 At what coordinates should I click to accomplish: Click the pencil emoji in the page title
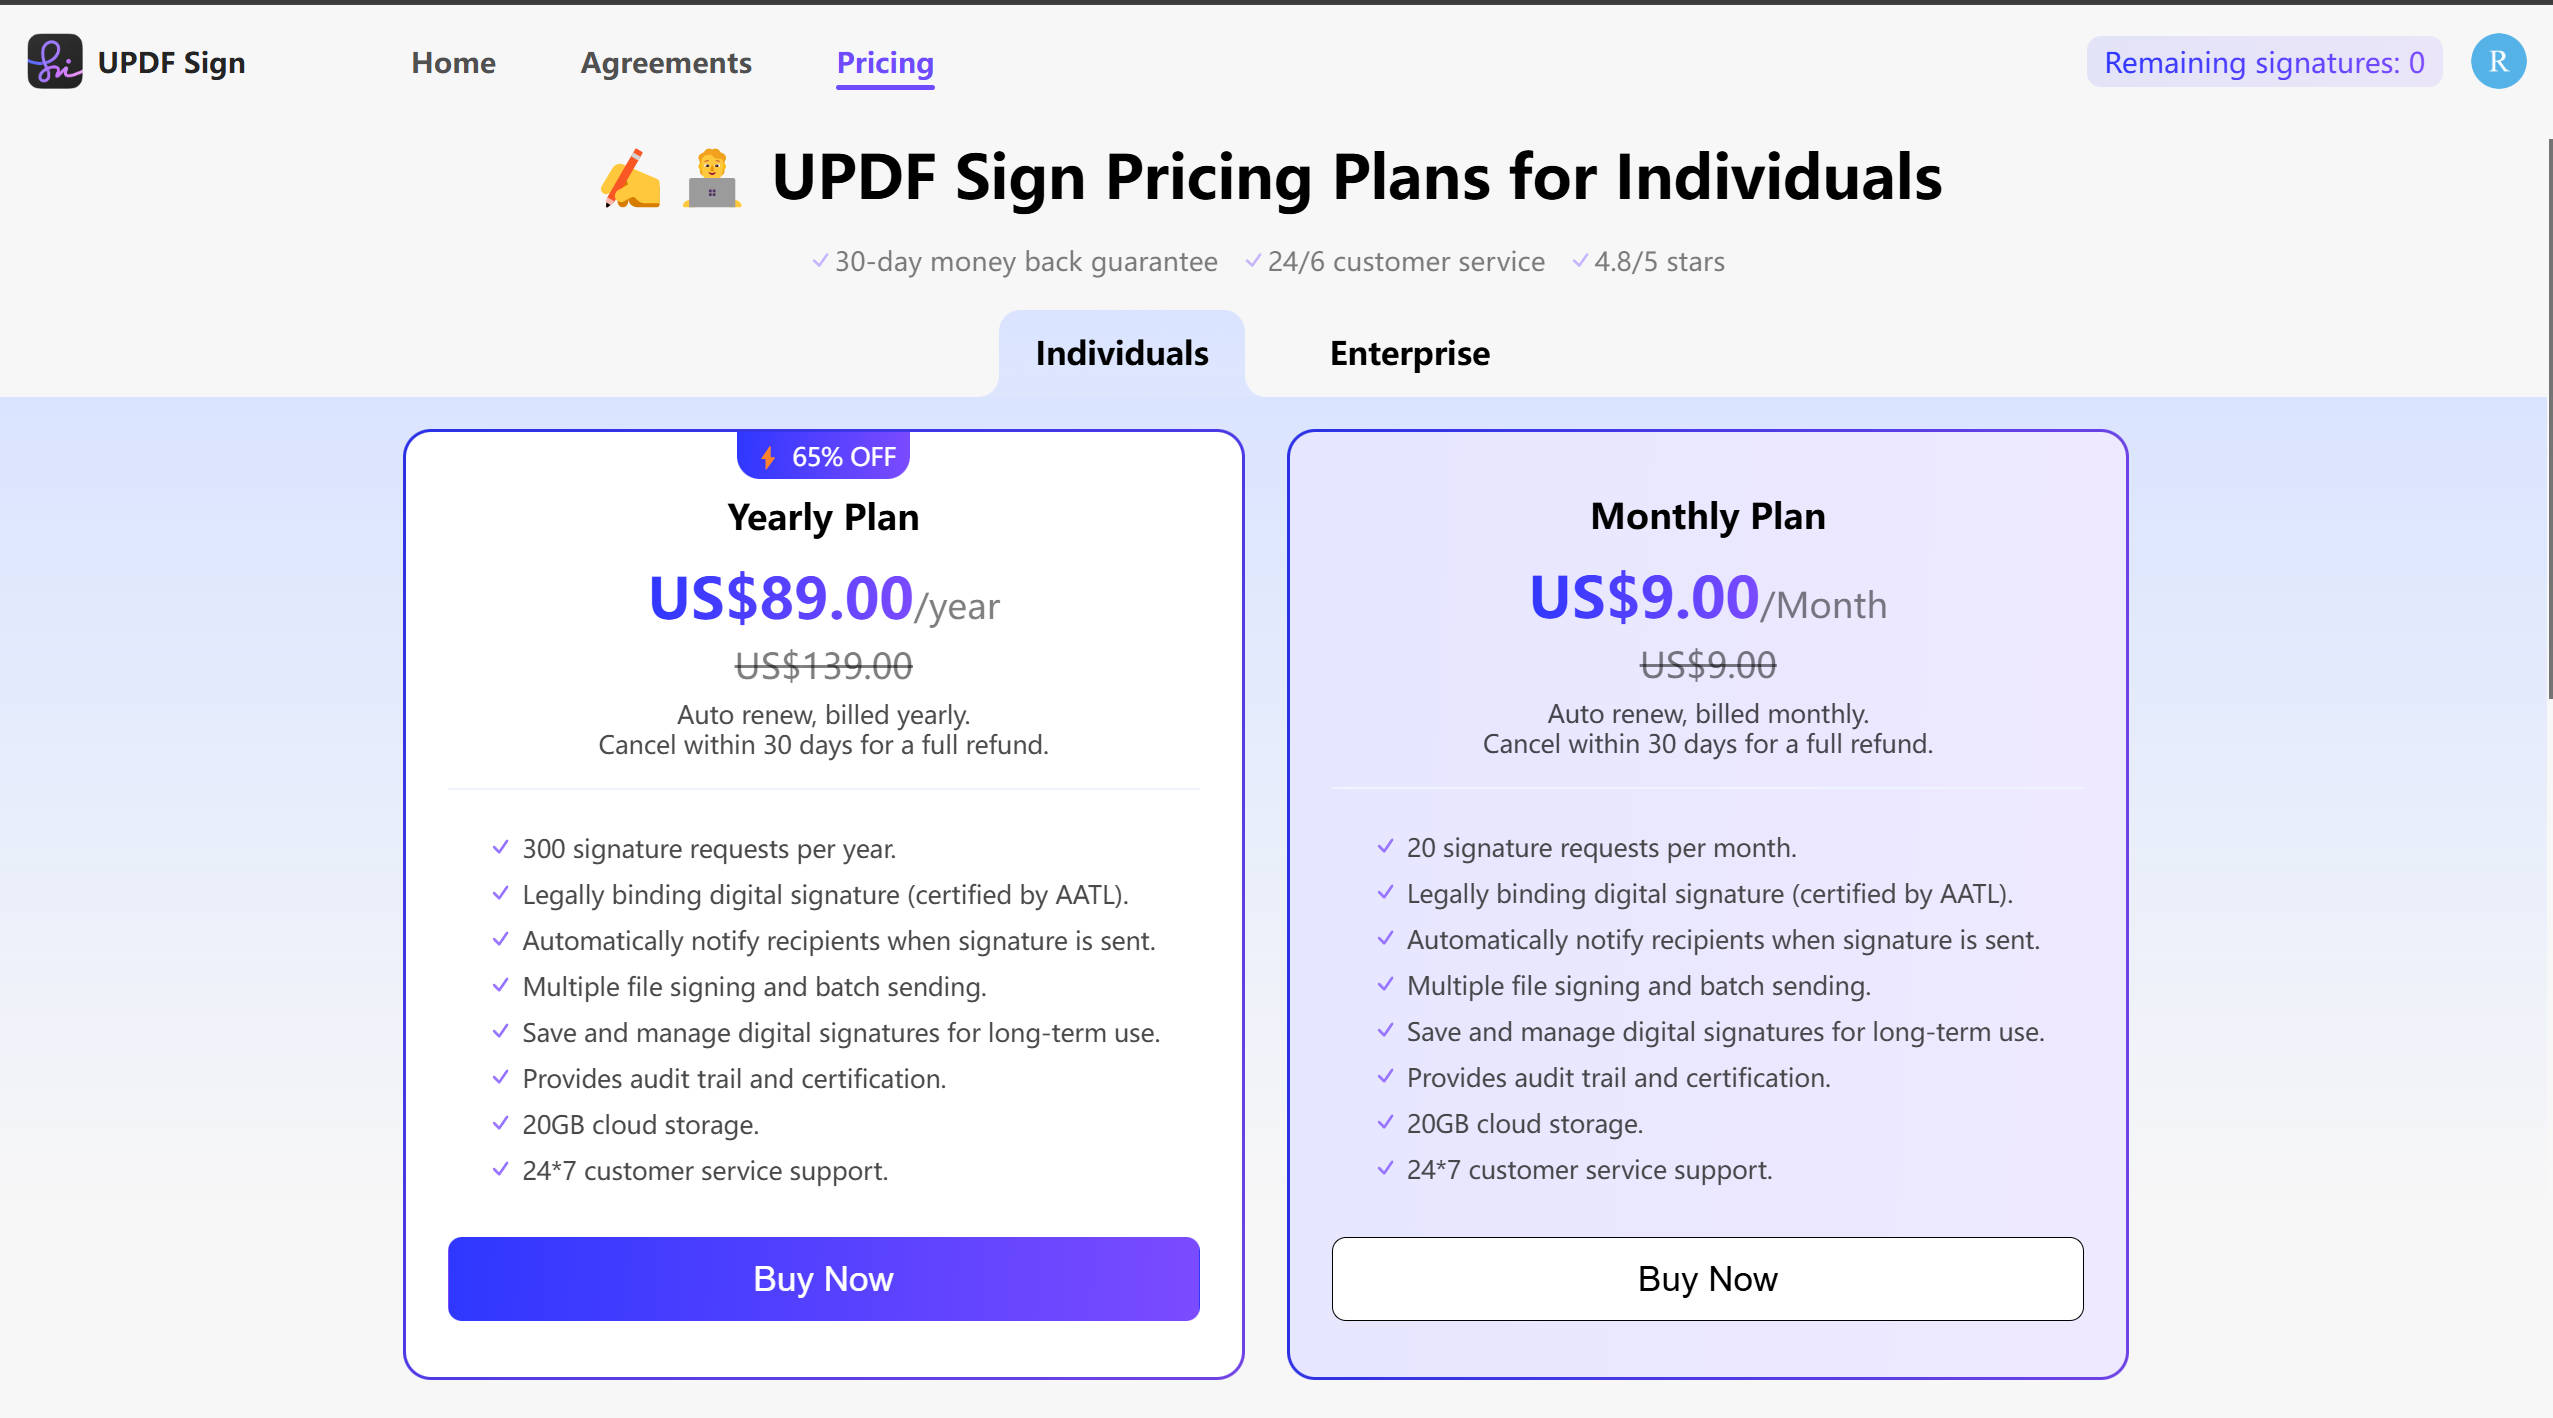[x=630, y=177]
